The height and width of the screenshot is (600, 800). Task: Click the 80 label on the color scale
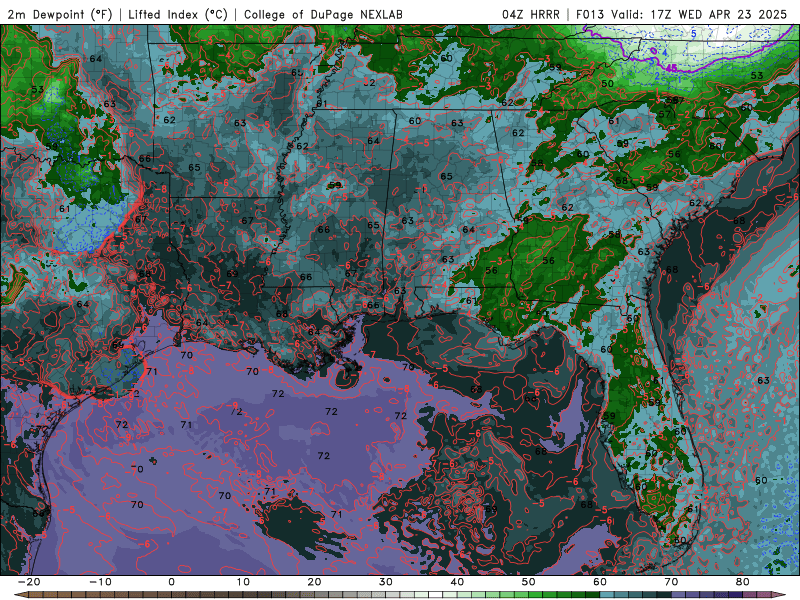coord(743,582)
